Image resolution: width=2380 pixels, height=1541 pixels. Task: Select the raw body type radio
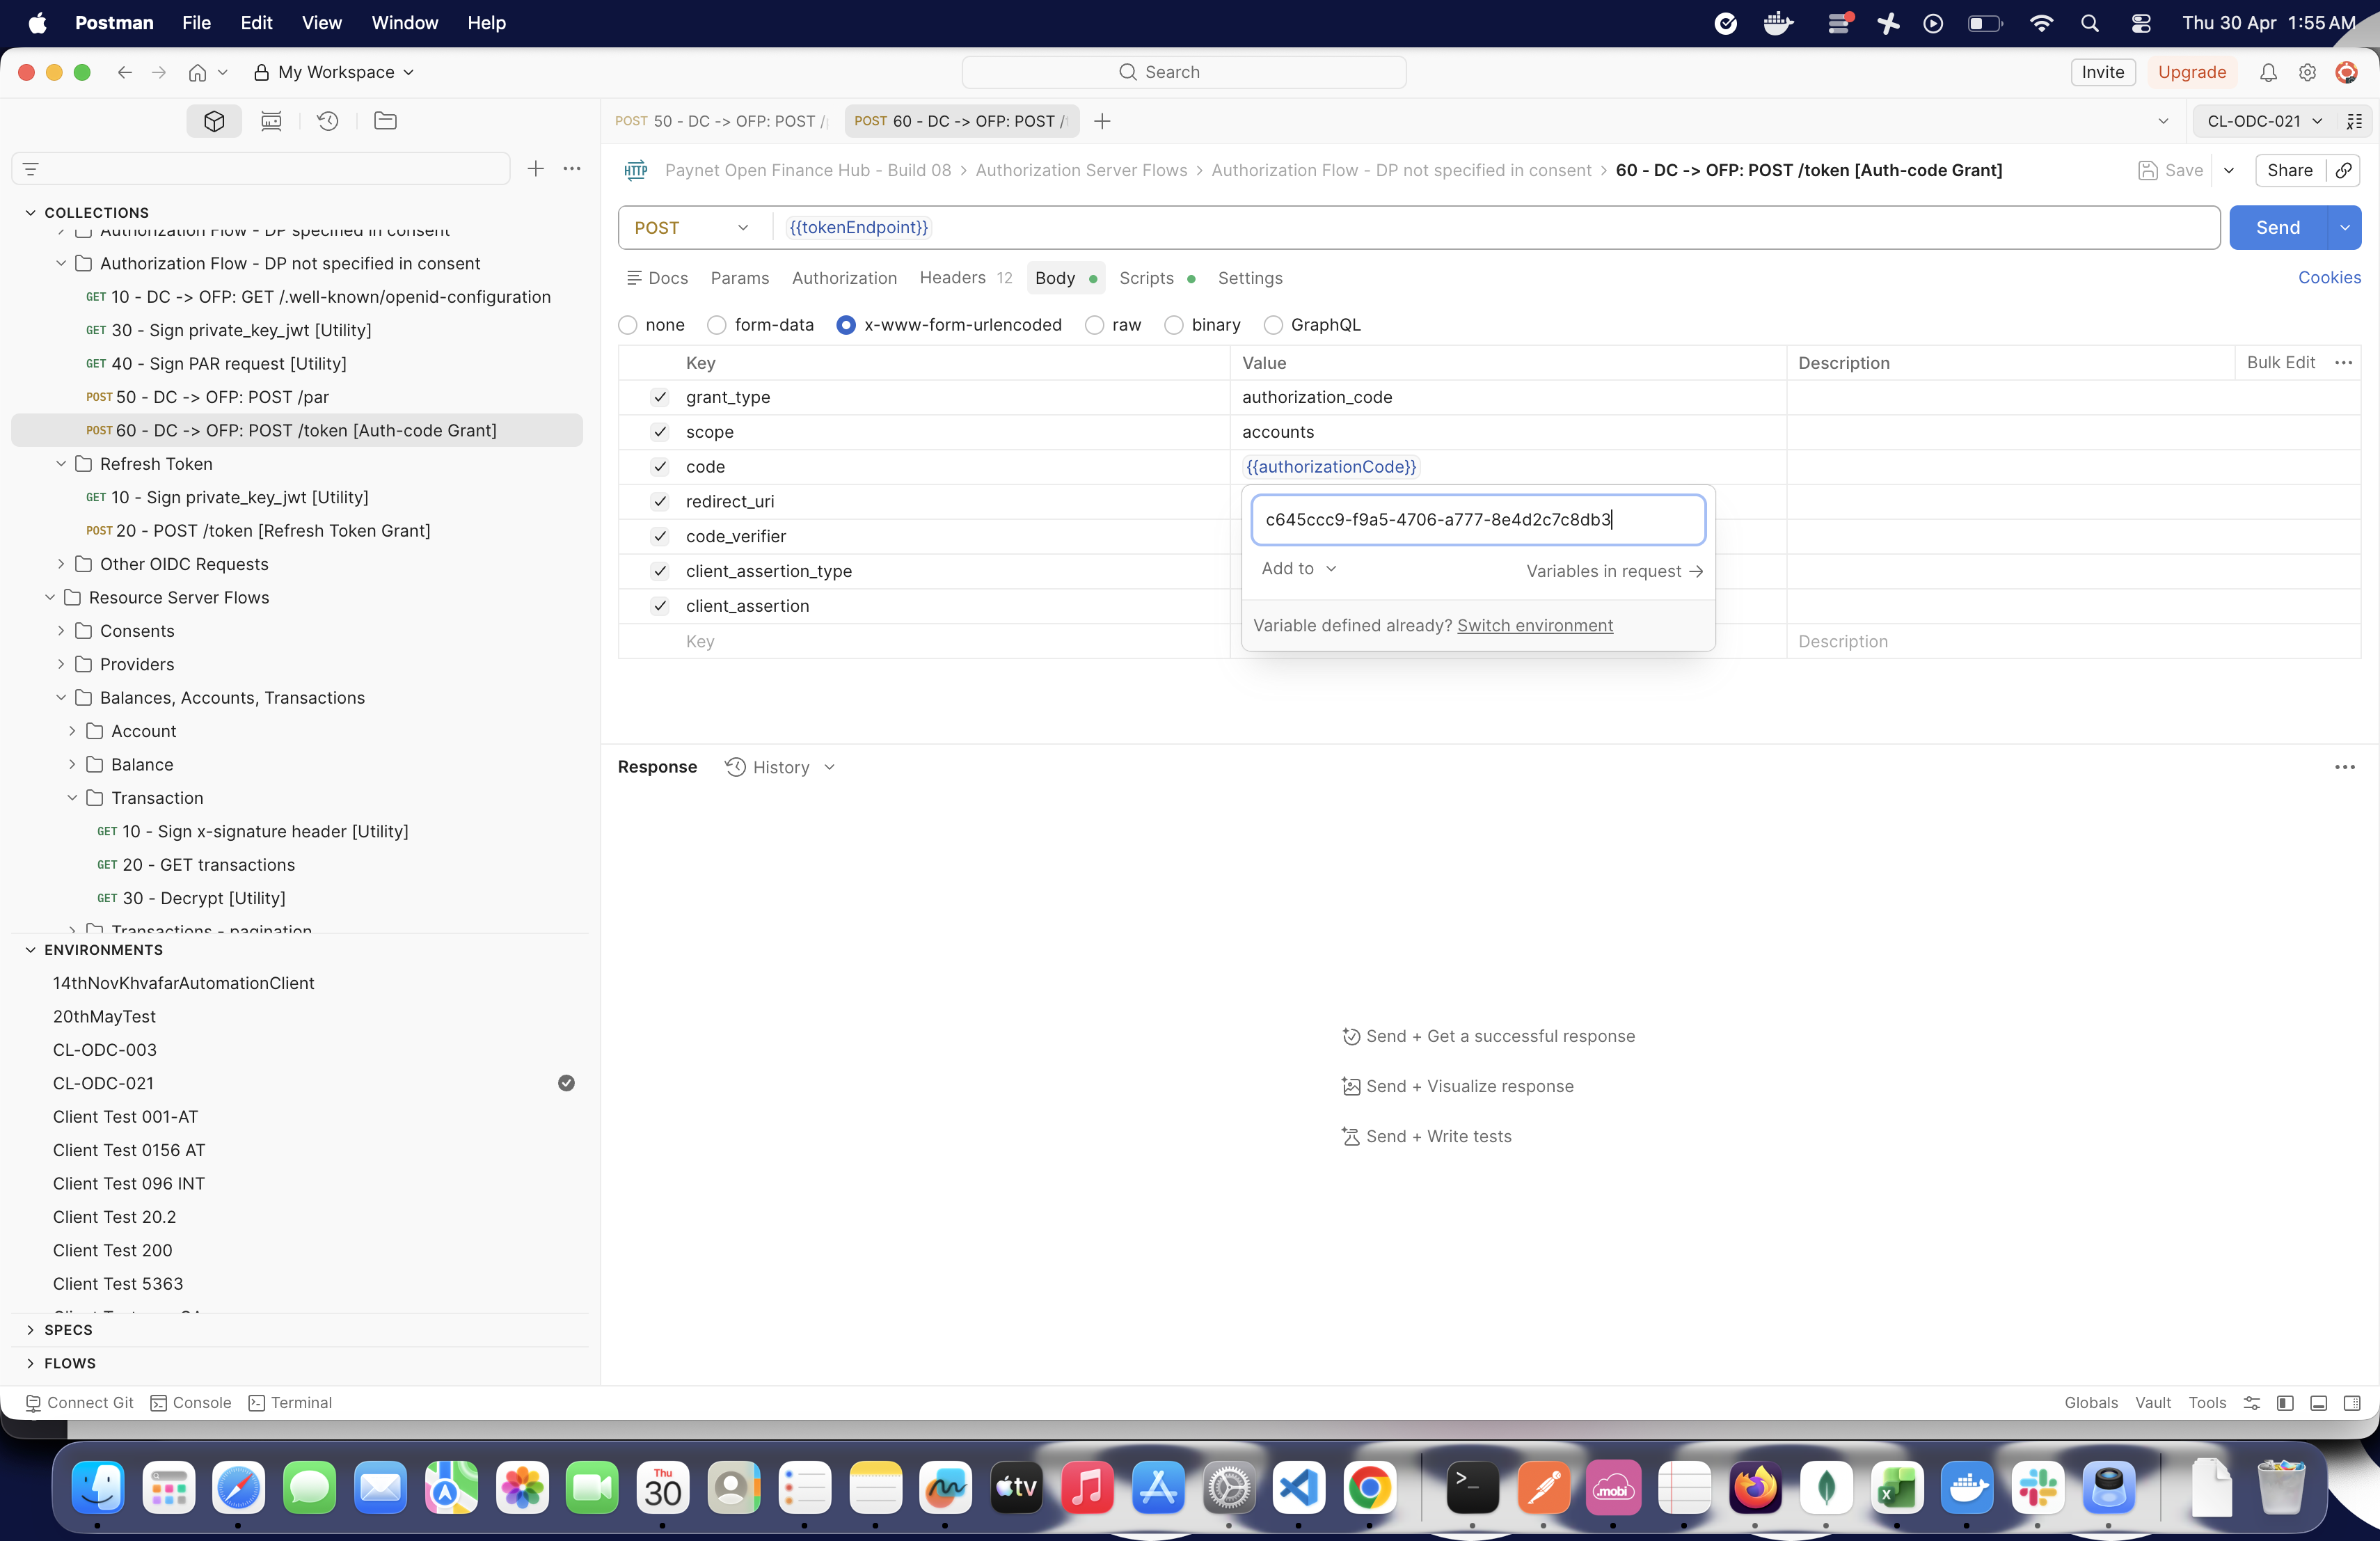[1094, 325]
